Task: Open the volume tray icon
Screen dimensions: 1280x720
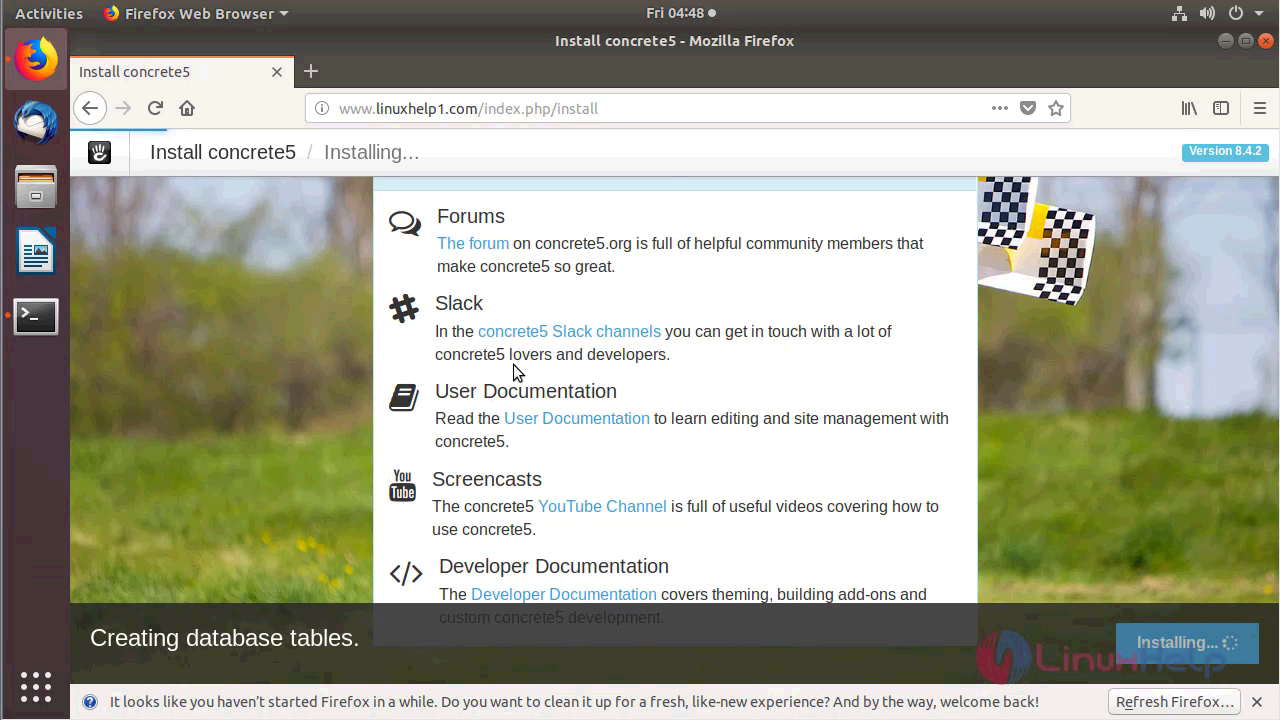Action: [1207, 13]
